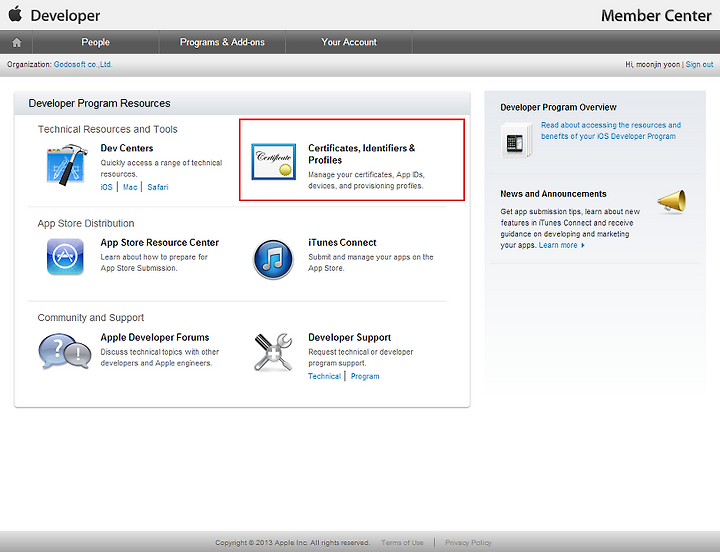Click the Certificate icon

[x=274, y=162]
